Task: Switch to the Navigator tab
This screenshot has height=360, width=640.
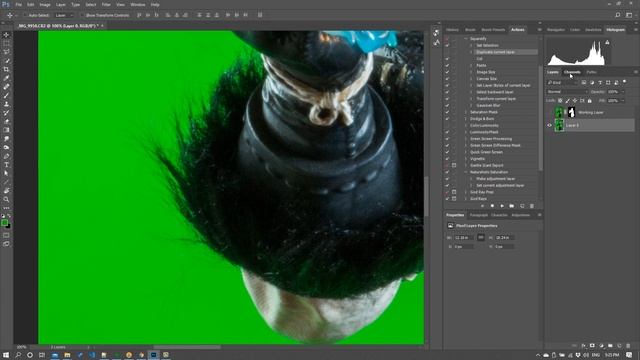Action: coord(556,30)
